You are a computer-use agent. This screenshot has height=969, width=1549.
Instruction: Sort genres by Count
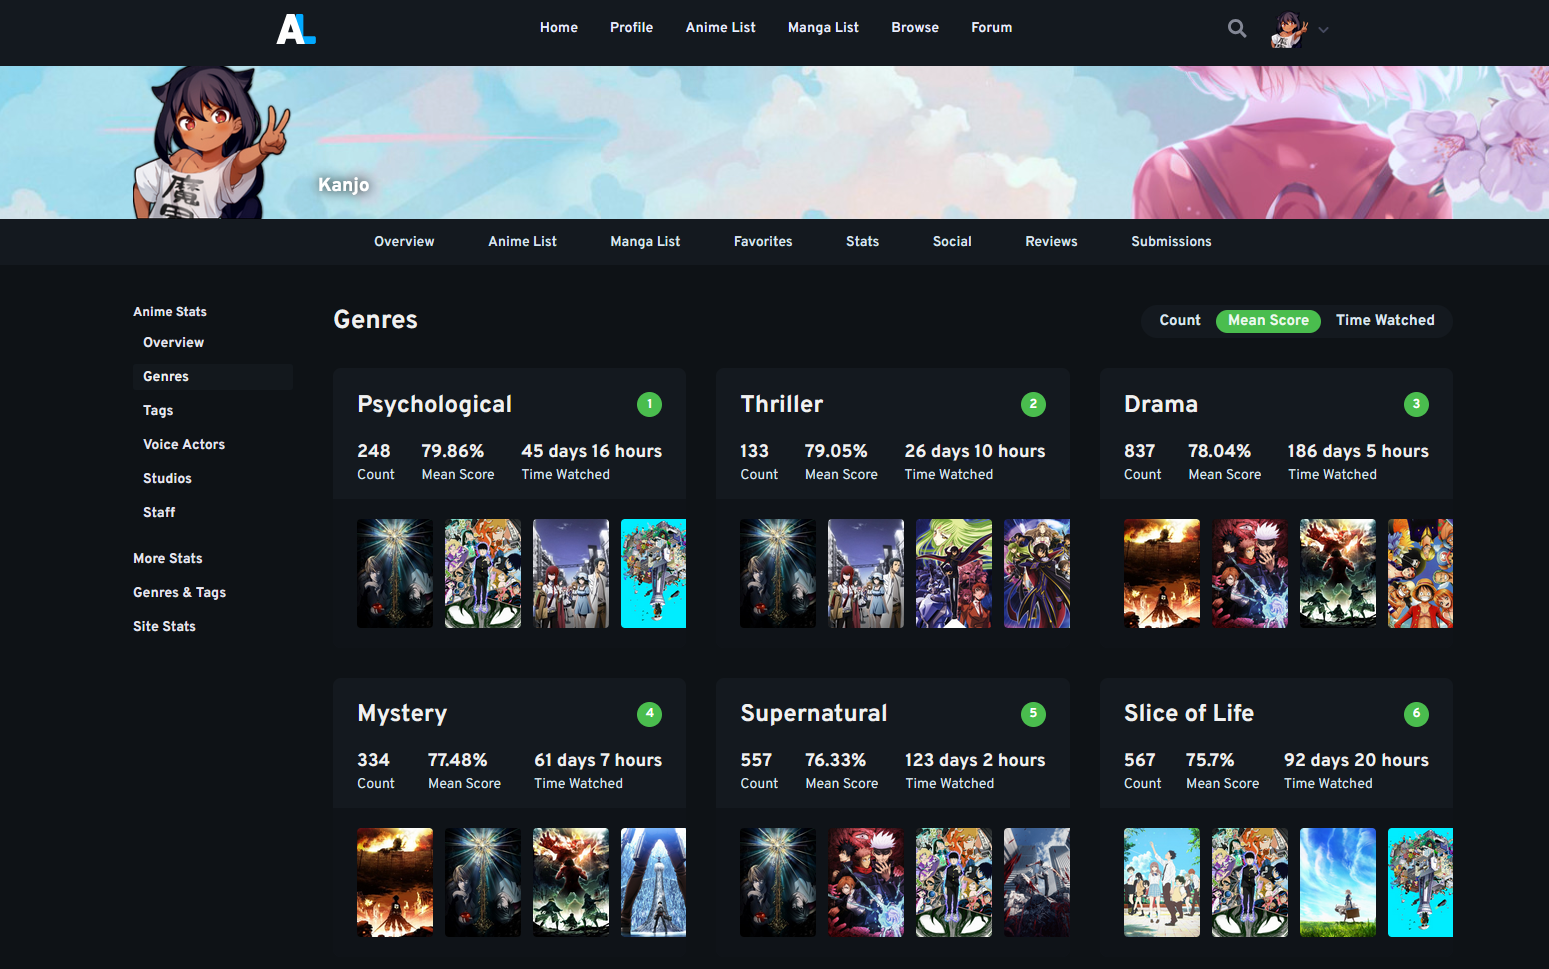[1179, 321]
